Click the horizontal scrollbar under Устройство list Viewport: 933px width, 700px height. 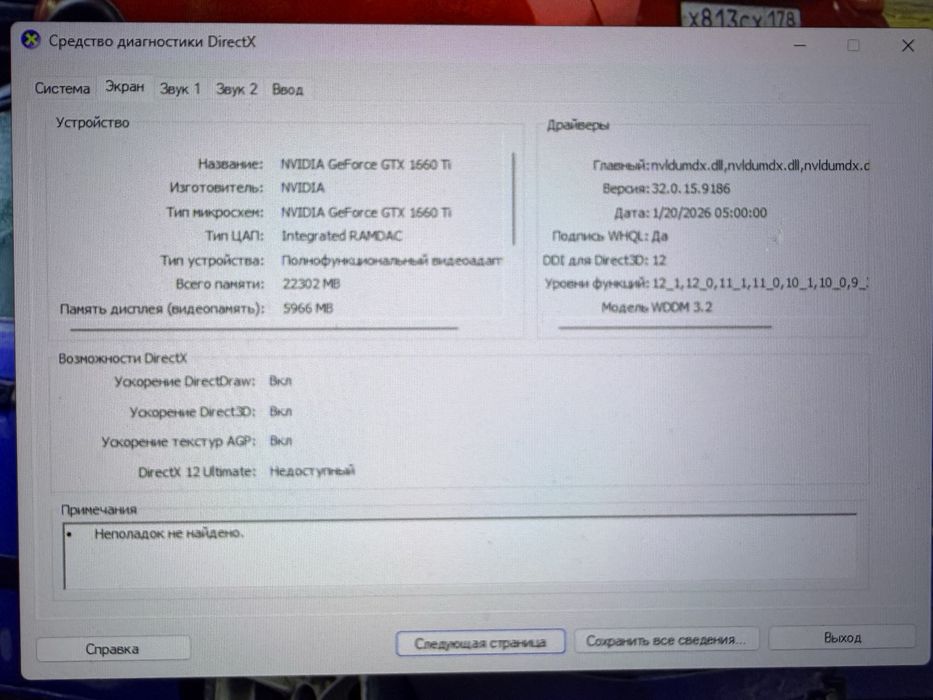coord(264,328)
